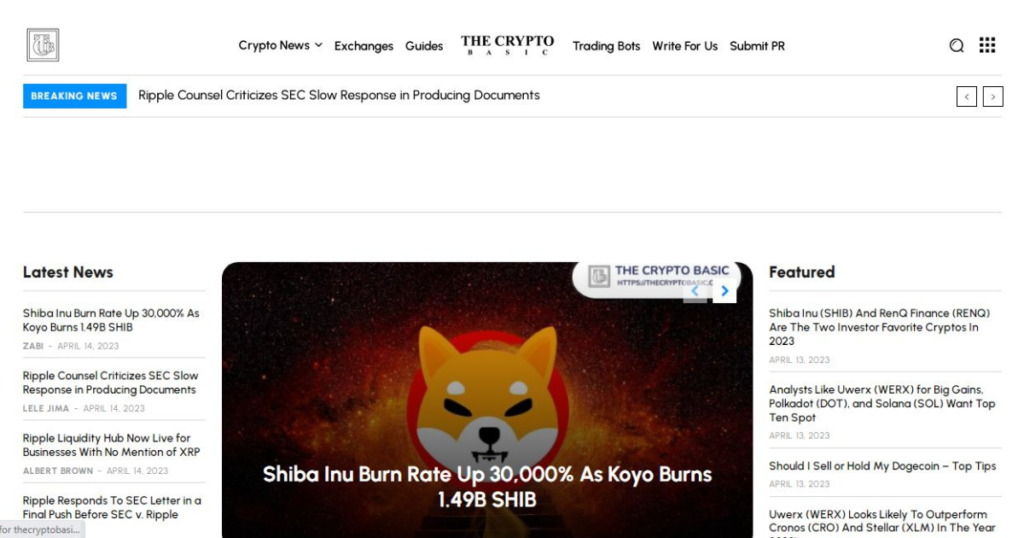Viewport: 1024px width, 538px height.
Task: Show next breaking news headline arrow
Action: tap(993, 97)
